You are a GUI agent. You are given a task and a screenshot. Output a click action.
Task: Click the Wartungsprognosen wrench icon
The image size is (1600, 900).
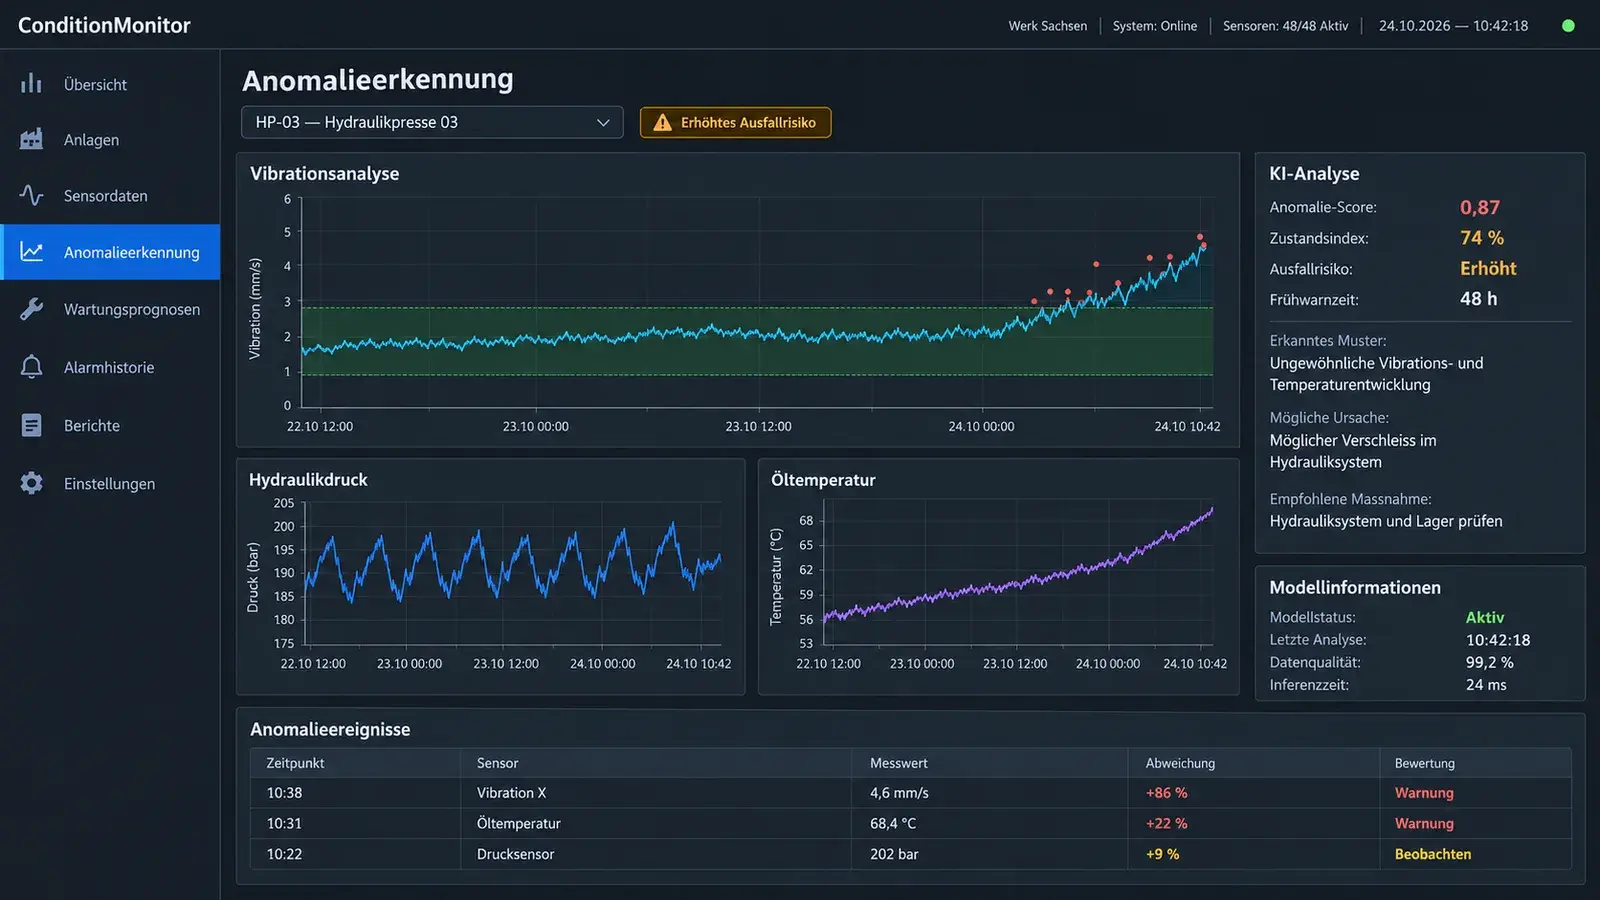[31, 309]
